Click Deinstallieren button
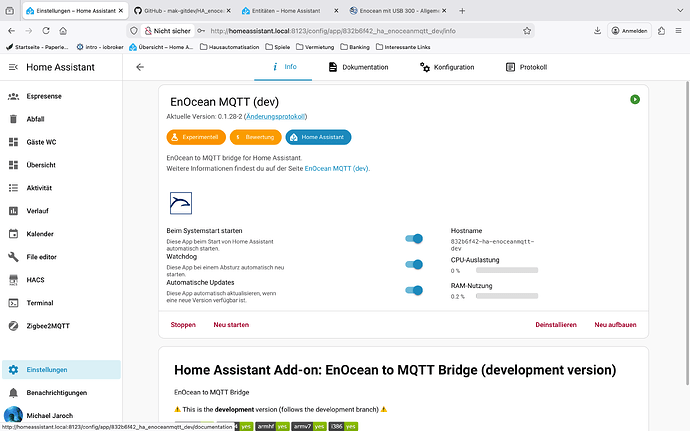This screenshot has height=431, width=690. (556, 325)
